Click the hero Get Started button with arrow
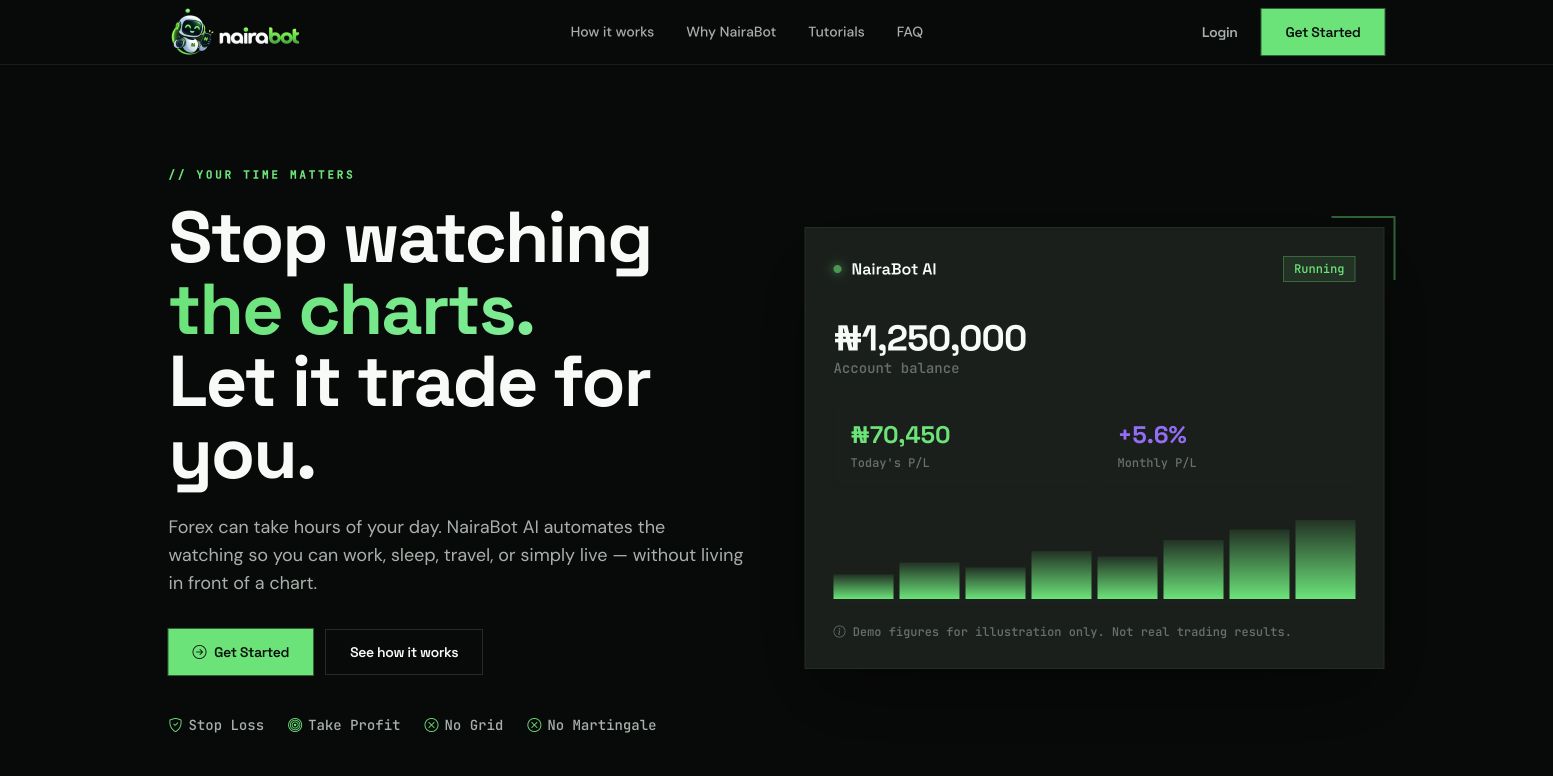This screenshot has width=1553, height=776. point(240,652)
